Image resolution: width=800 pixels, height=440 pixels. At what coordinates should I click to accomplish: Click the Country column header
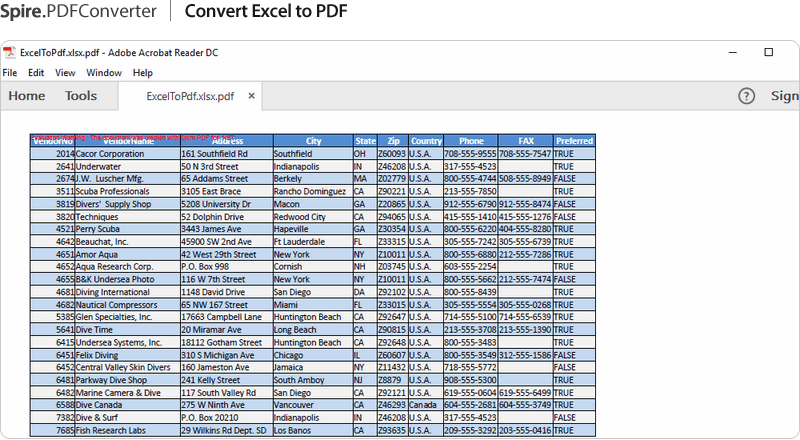[x=426, y=141]
